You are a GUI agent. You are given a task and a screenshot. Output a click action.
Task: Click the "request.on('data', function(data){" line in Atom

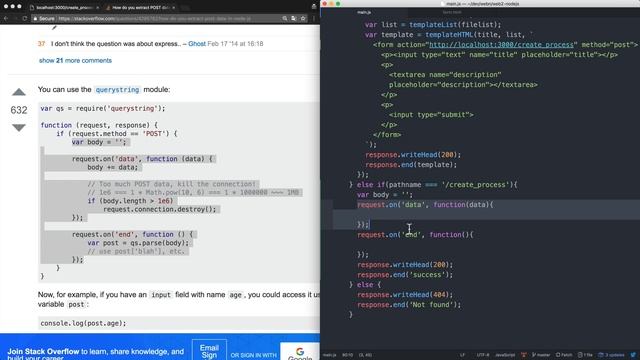click(x=425, y=205)
